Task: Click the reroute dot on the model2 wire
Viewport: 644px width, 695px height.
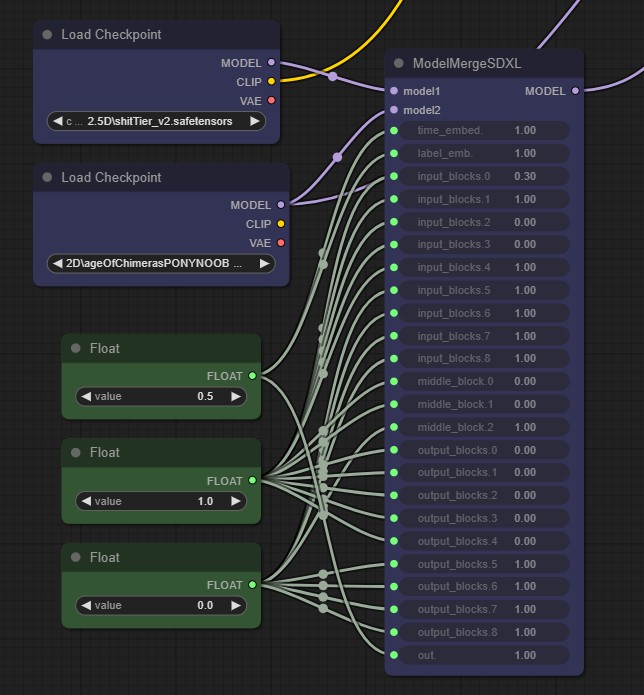Action: [x=337, y=157]
